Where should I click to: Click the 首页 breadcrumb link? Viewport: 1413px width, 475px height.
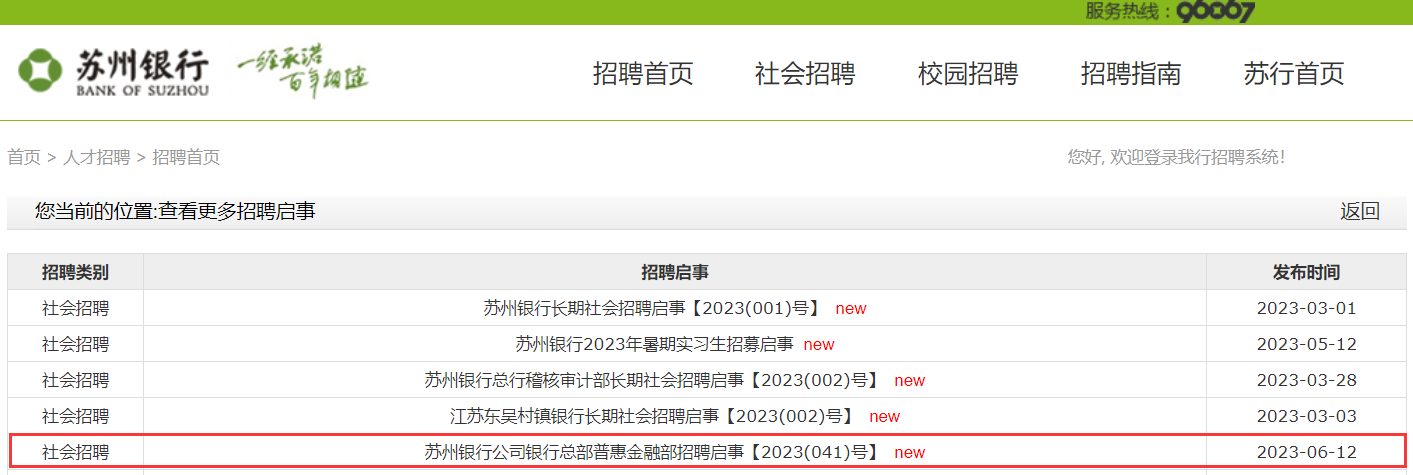point(24,157)
